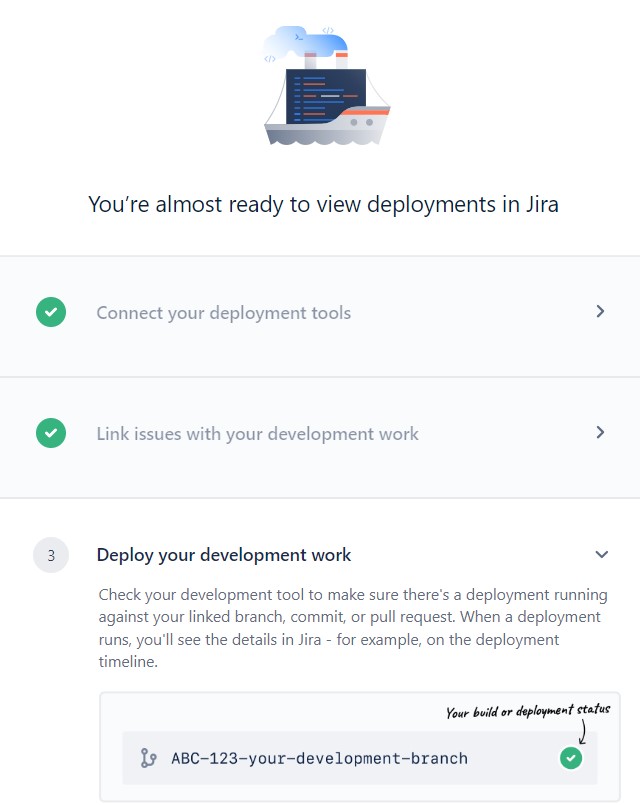Image resolution: width=640 pixels, height=805 pixels.
Task: Collapse the Deploy your development work section chevron
Action: pyautogui.click(x=602, y=554)
